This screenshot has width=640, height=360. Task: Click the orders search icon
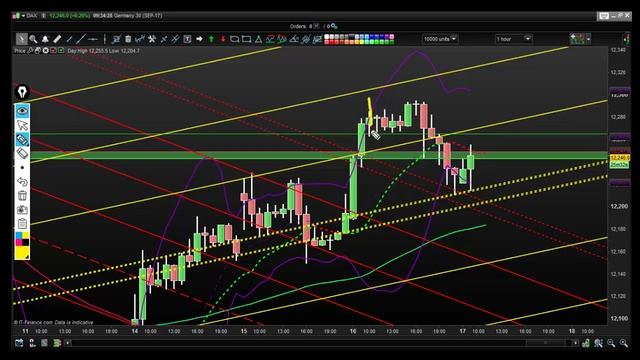[334, 26]
